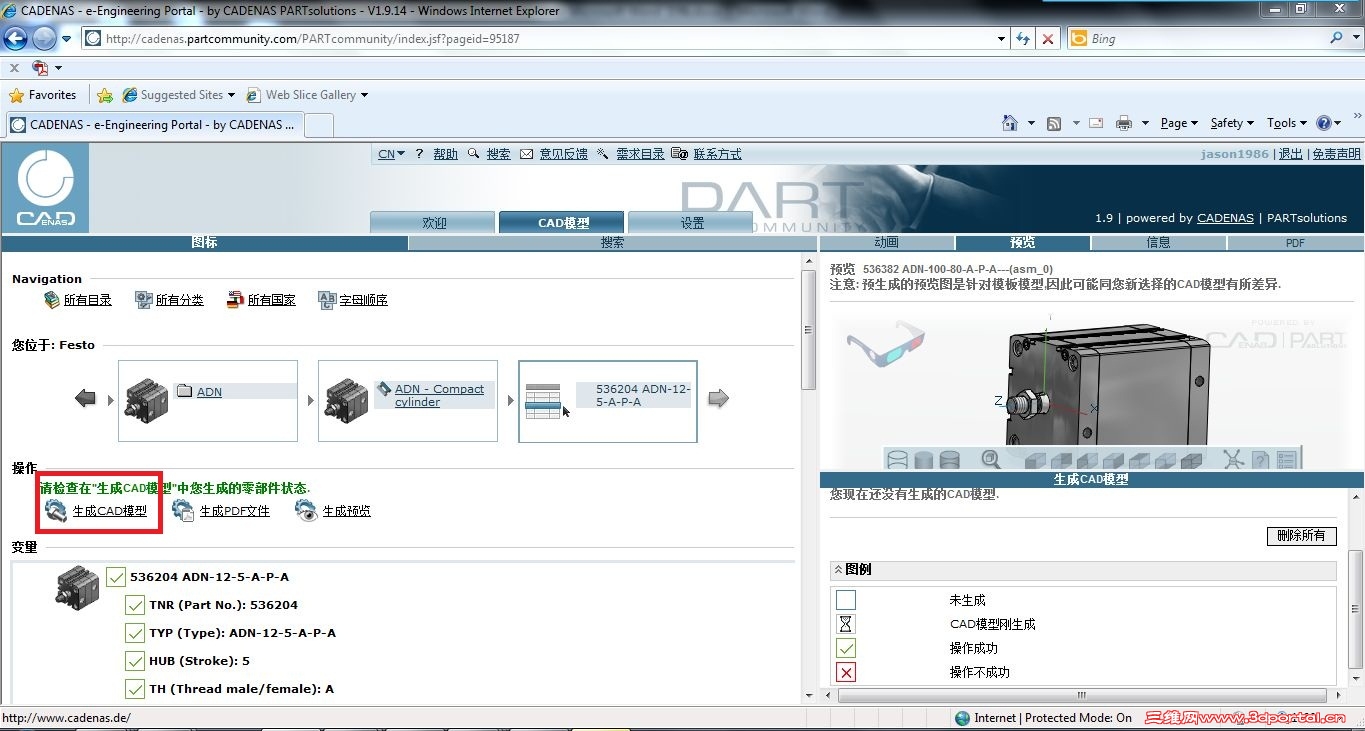Click the list-settings icon in preview toolbar
Image resolution: width=1365 pixels, height=731 pixels.
point(1286,460)
